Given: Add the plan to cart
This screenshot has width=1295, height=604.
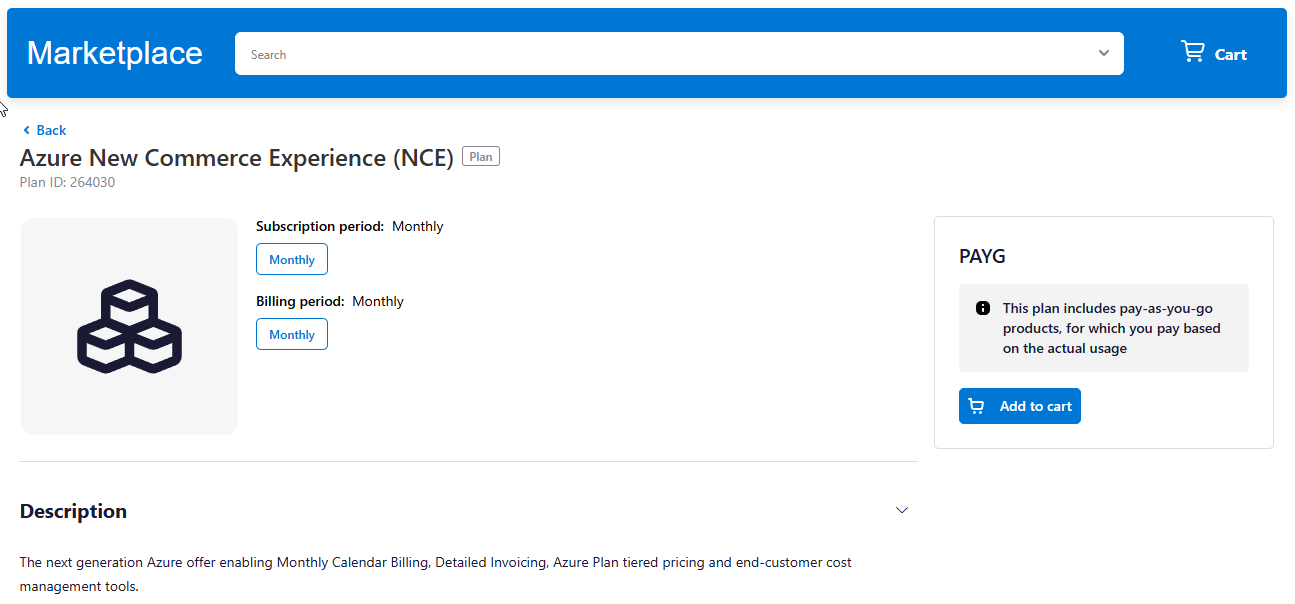Looking at the screenshot, I should 1019,406.
